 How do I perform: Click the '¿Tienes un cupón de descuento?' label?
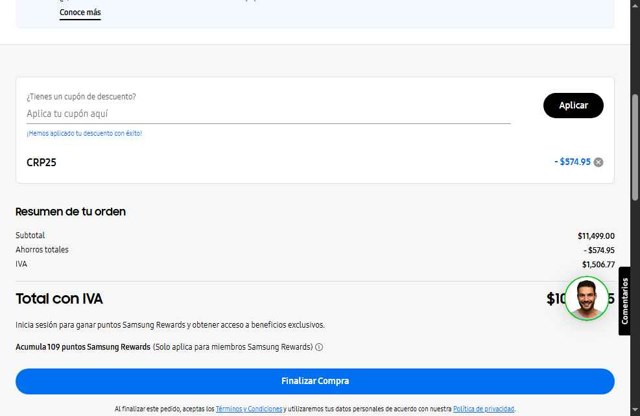click(81, 97)
